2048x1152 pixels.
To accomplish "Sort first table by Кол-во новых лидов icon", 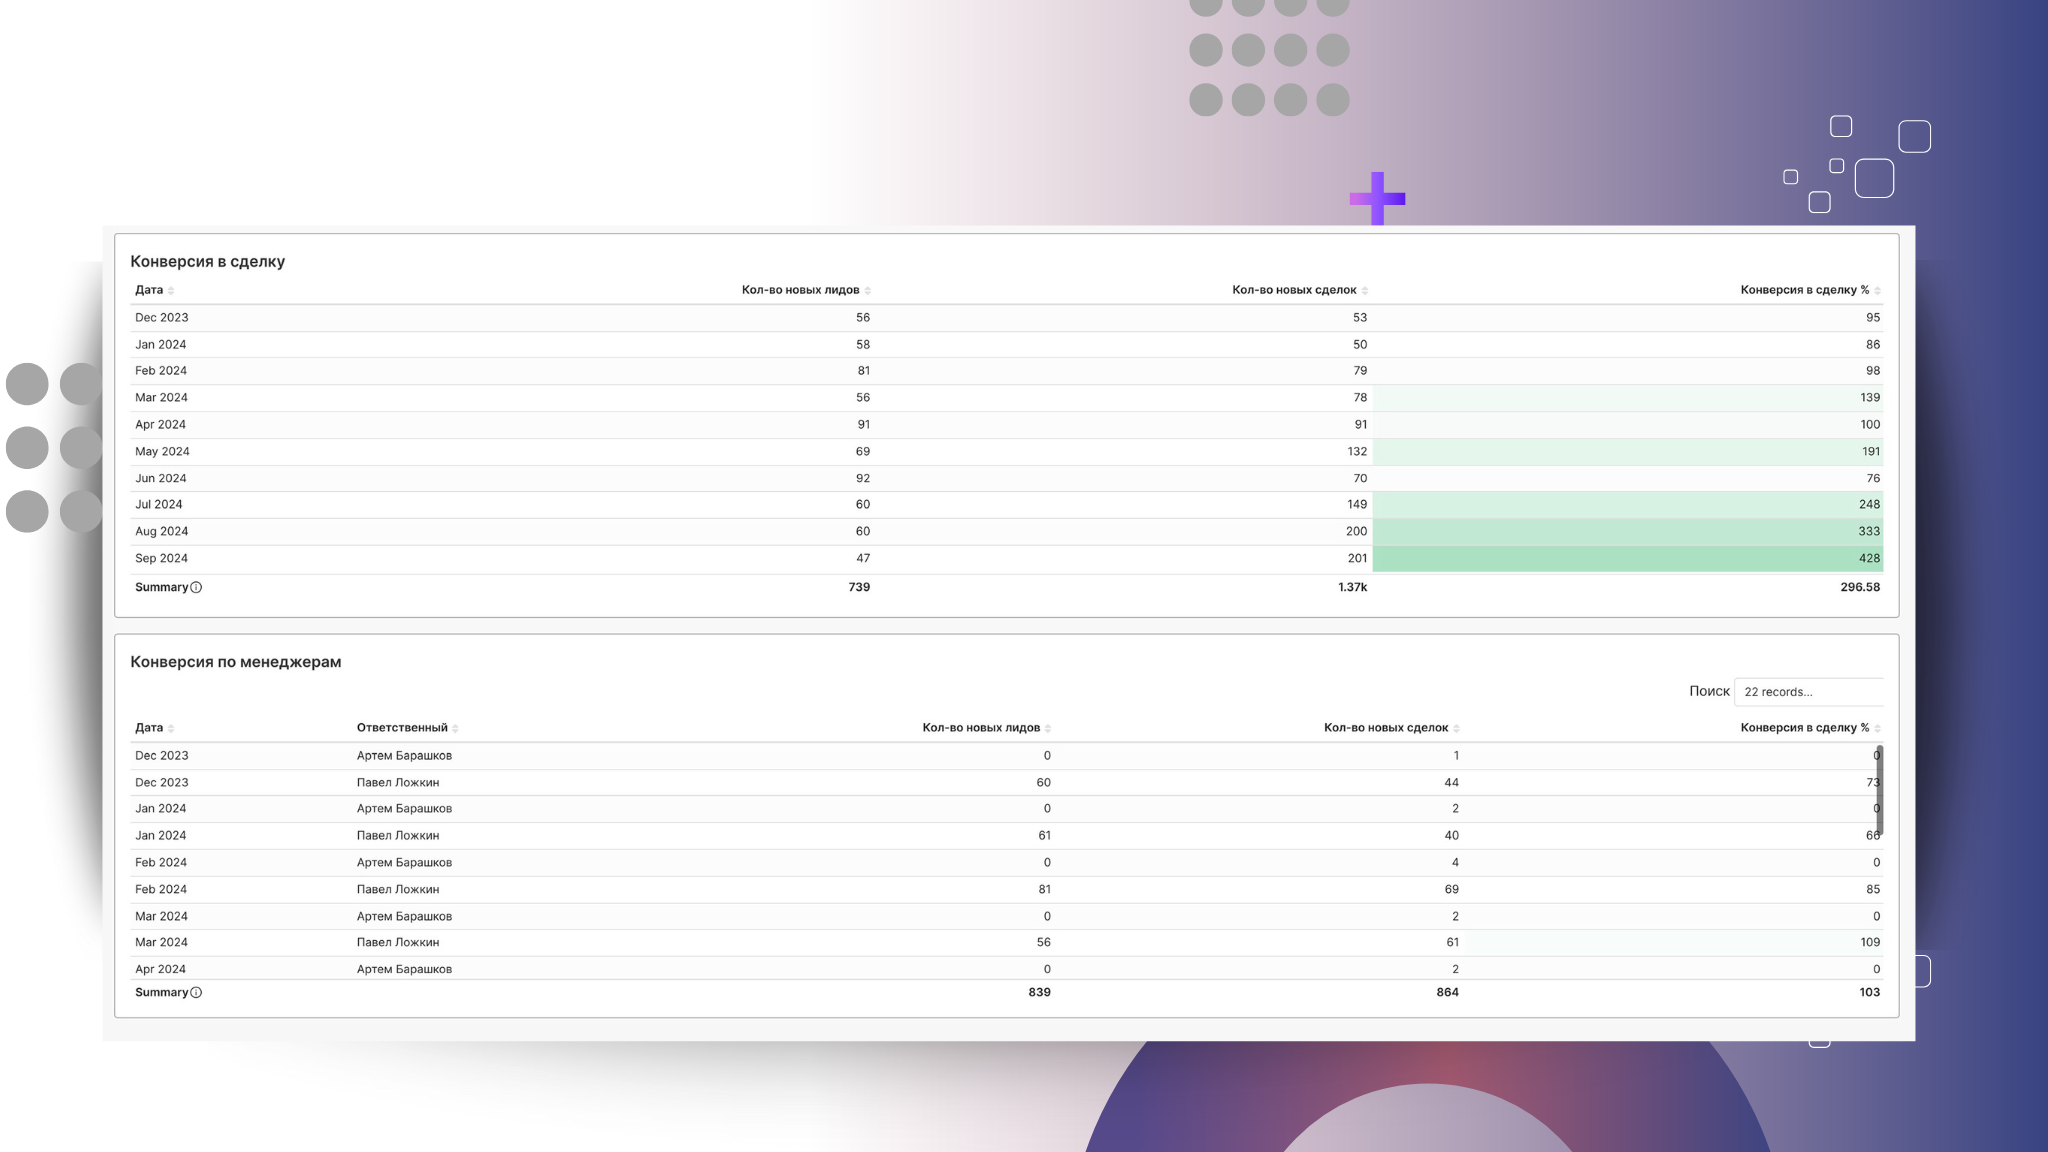I will (x=867, y=291).
